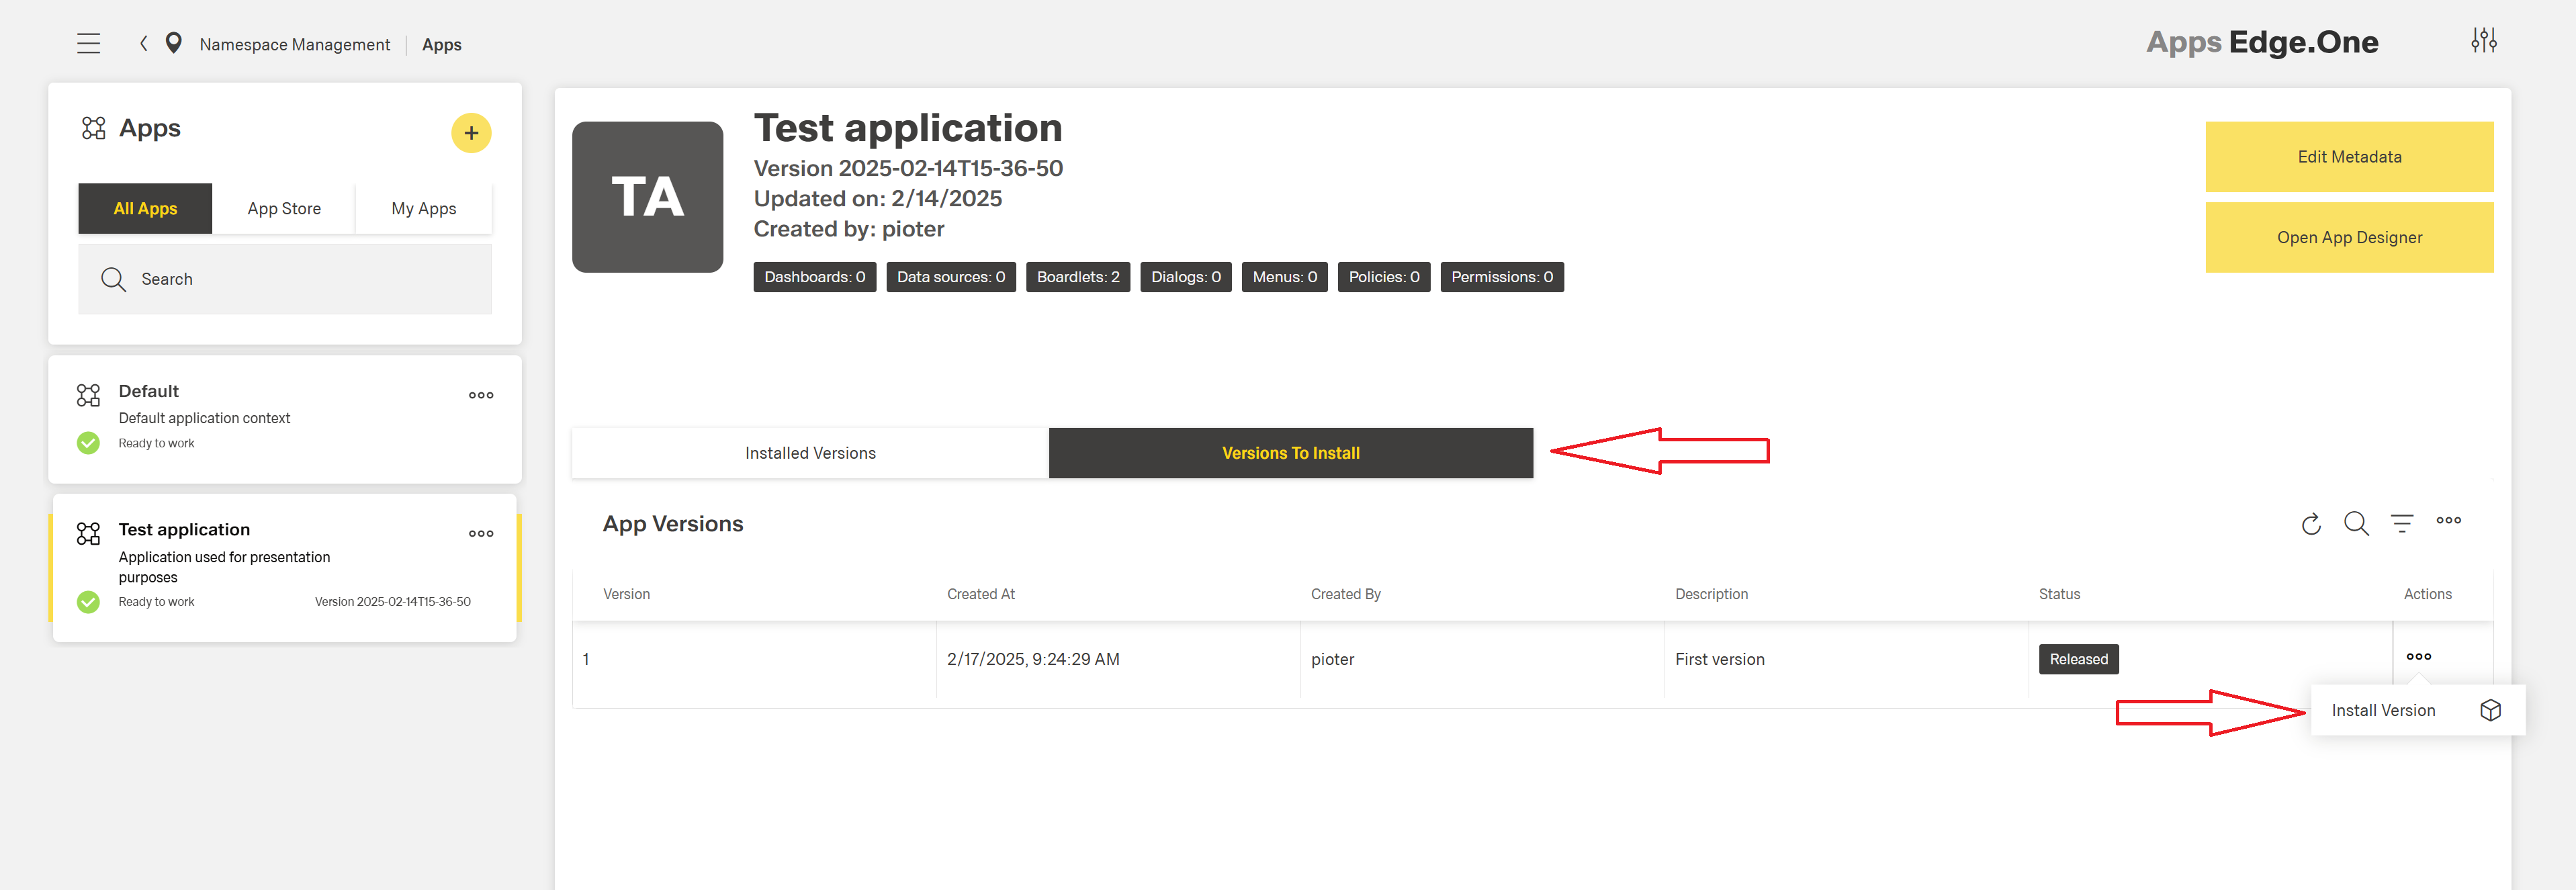Open options menu for Test application card
Viewport: 2576px width, 890px height.
[481, 533]
